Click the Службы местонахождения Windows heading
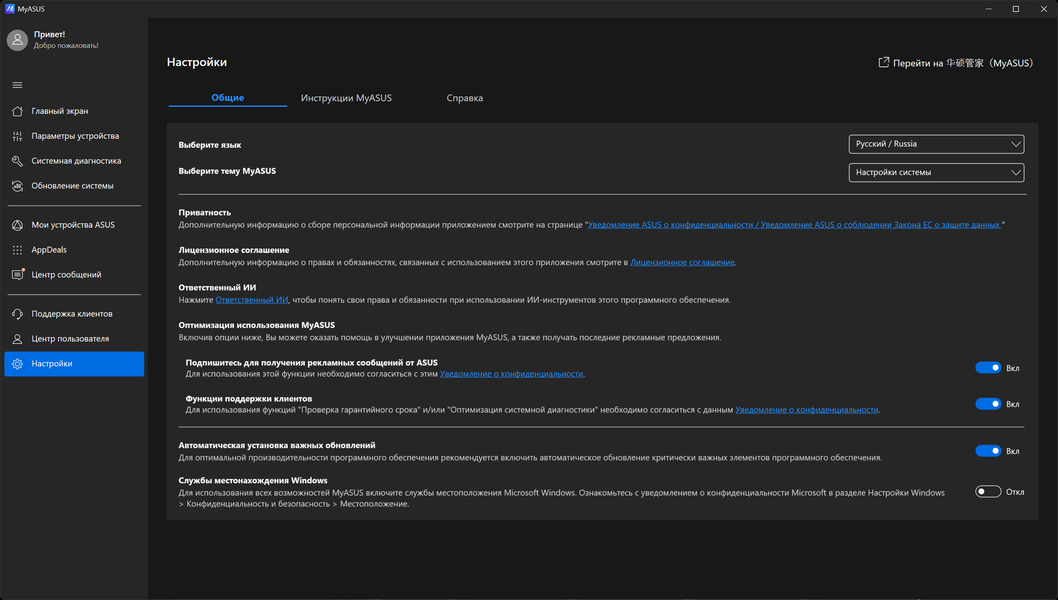1058x600 pixels. tap(253, 481)
